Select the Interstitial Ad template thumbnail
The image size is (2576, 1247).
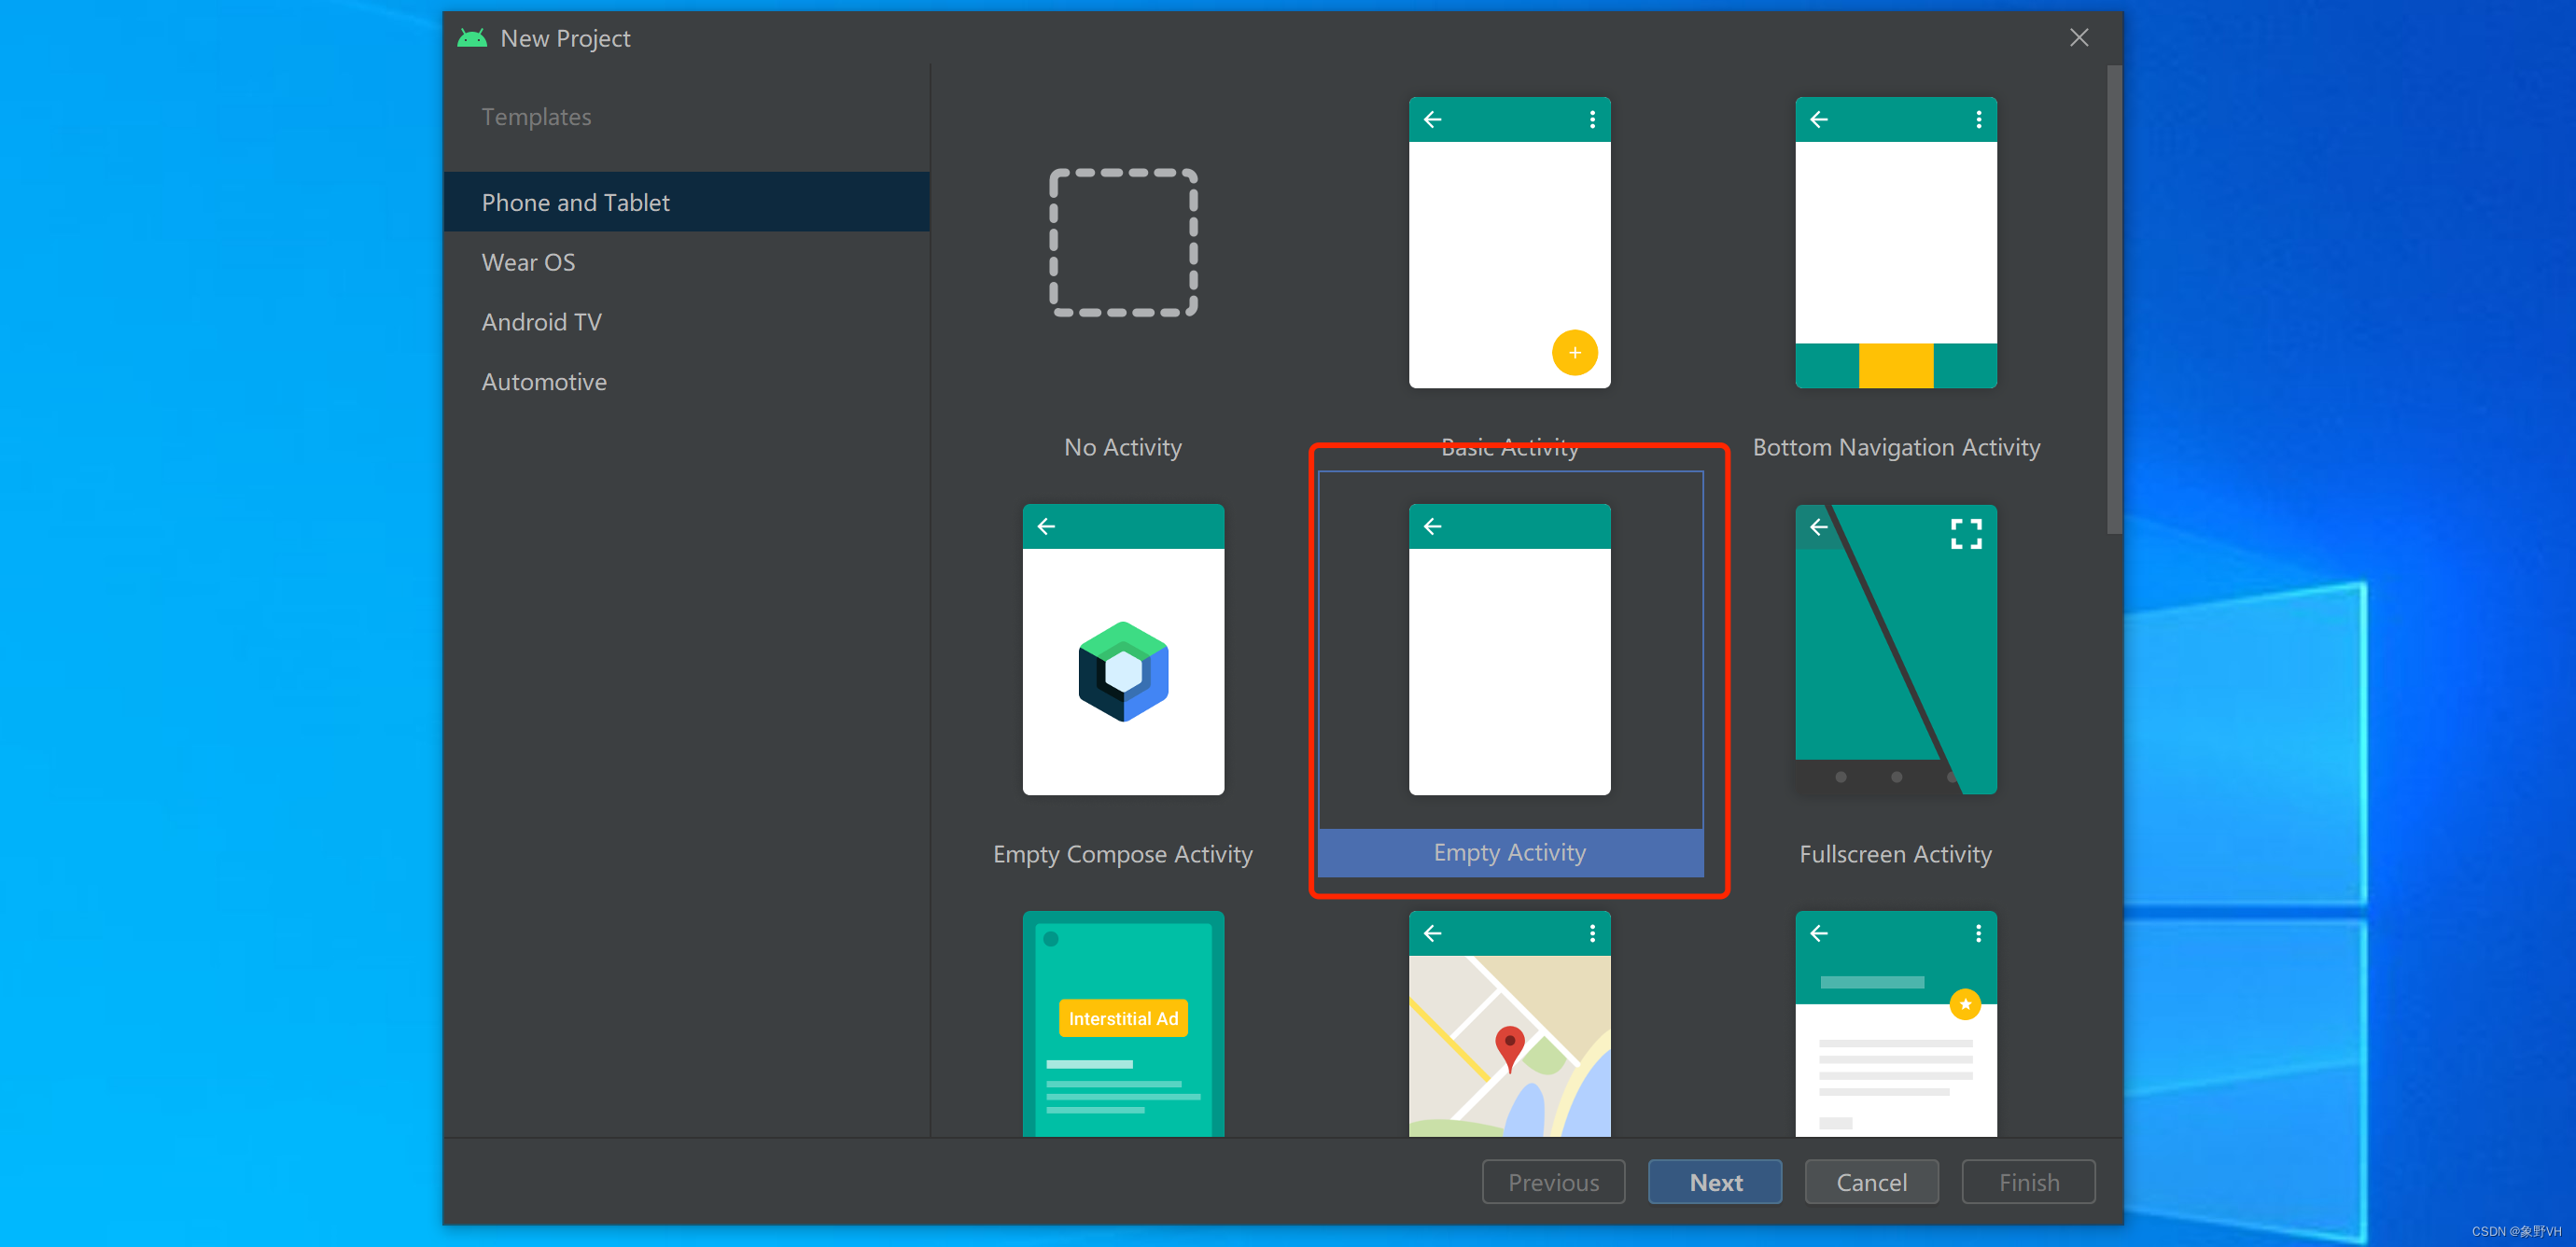coord(1122,1022)
